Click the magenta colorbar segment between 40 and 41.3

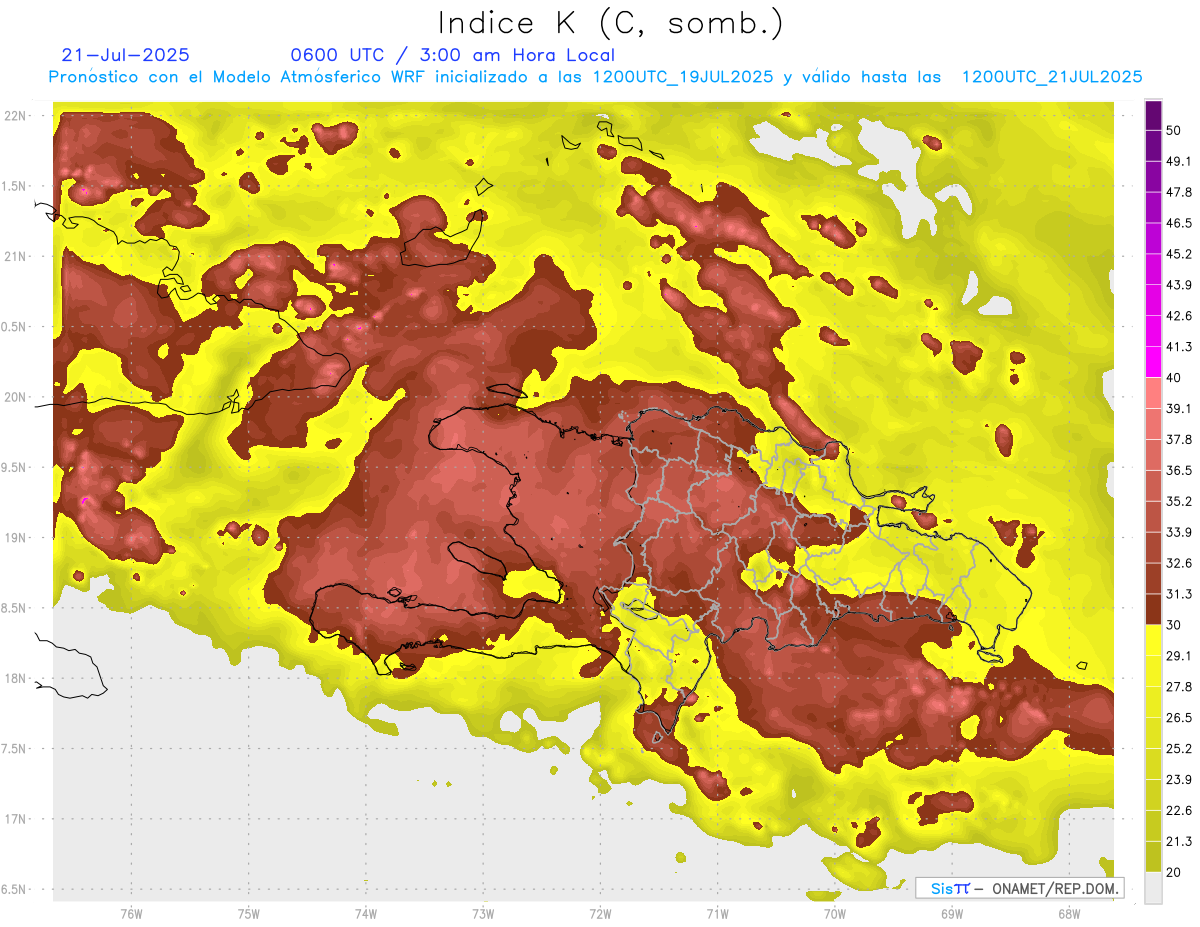[x=1153, y=362]
